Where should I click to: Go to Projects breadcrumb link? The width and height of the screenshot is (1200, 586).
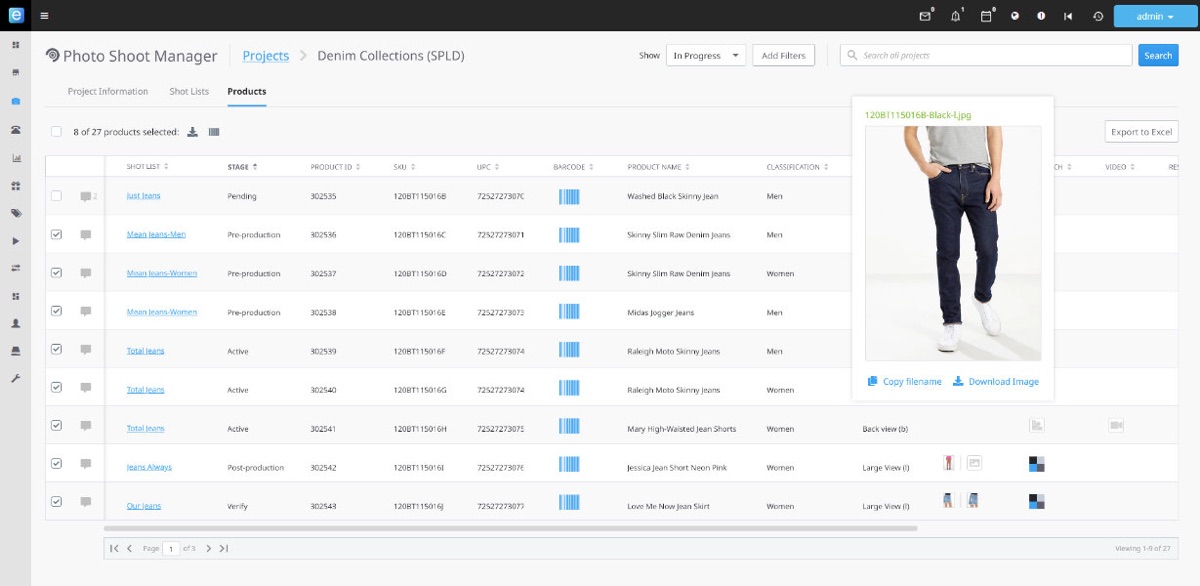pyautogui.click(x=266, y=56)
